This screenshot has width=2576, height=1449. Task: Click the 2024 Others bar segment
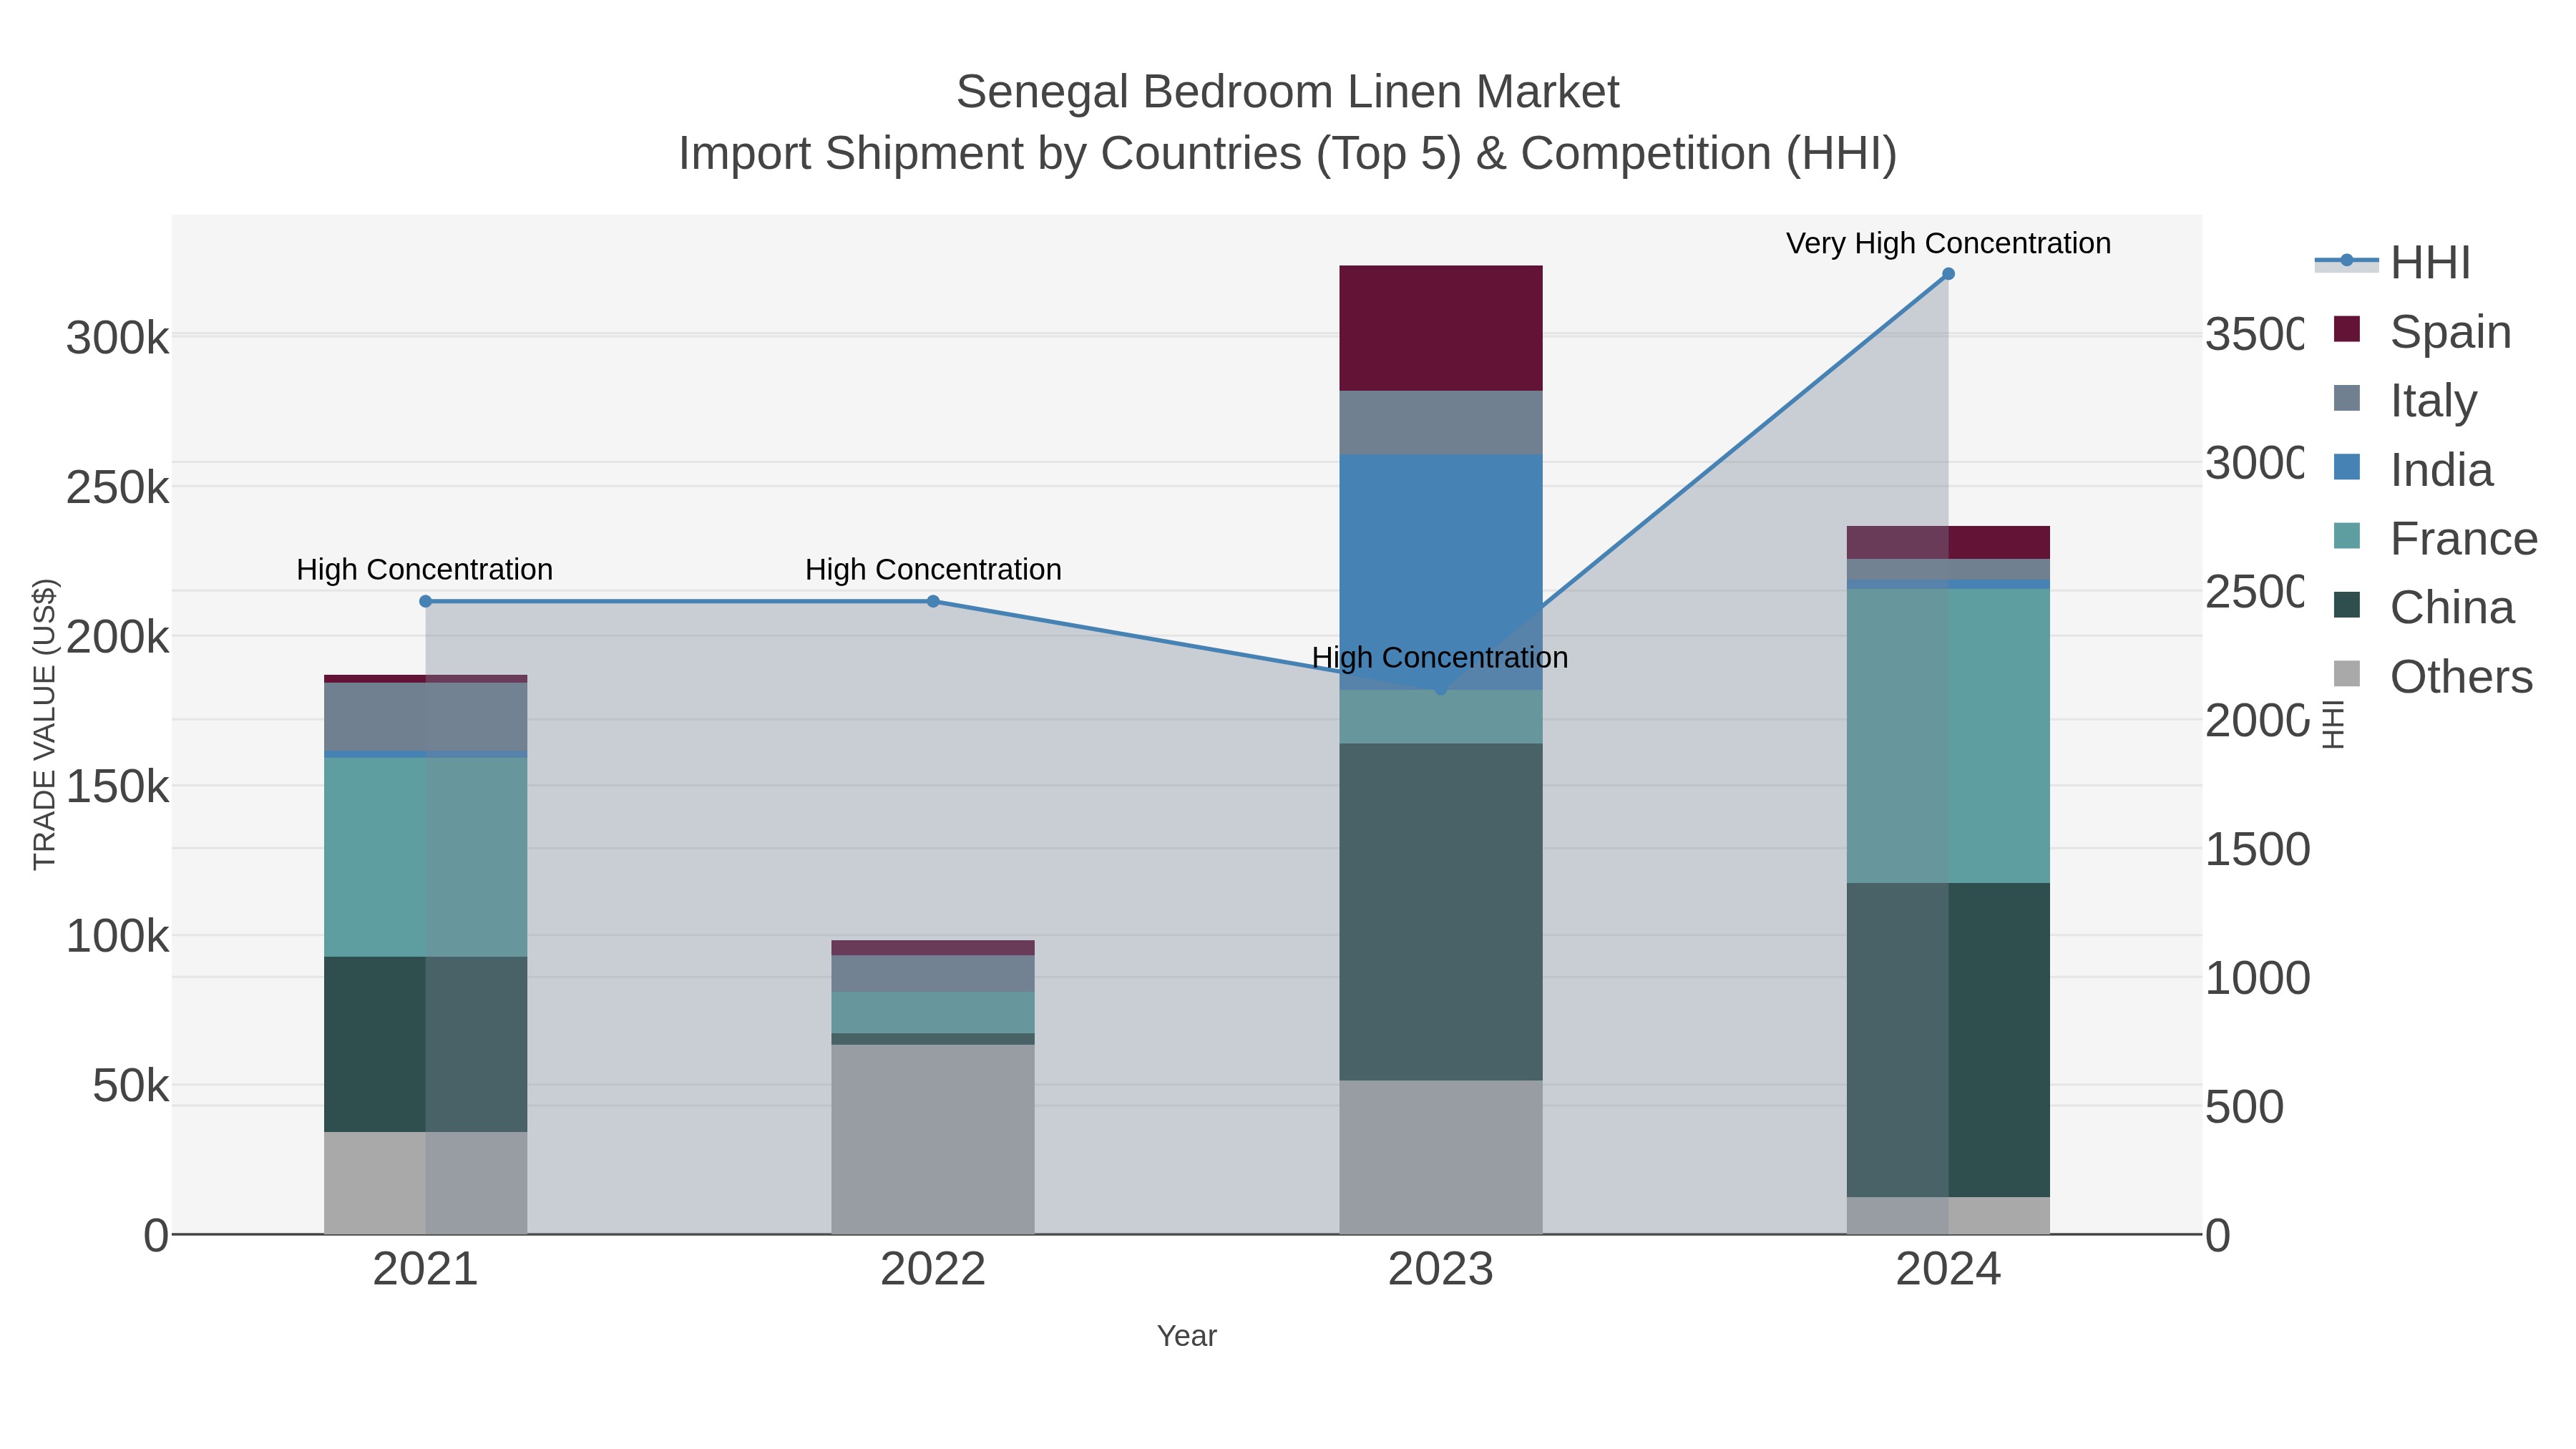coord(1948,1215)
